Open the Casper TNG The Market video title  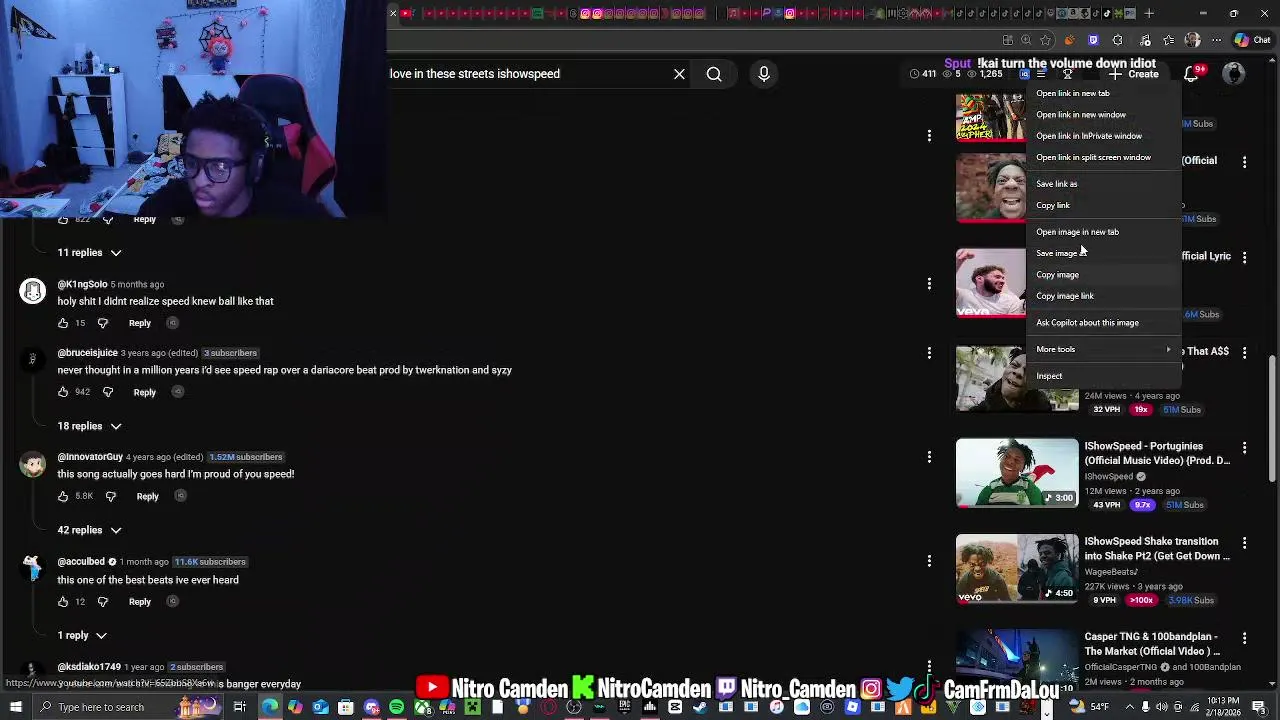click(x=1153, y=644)
